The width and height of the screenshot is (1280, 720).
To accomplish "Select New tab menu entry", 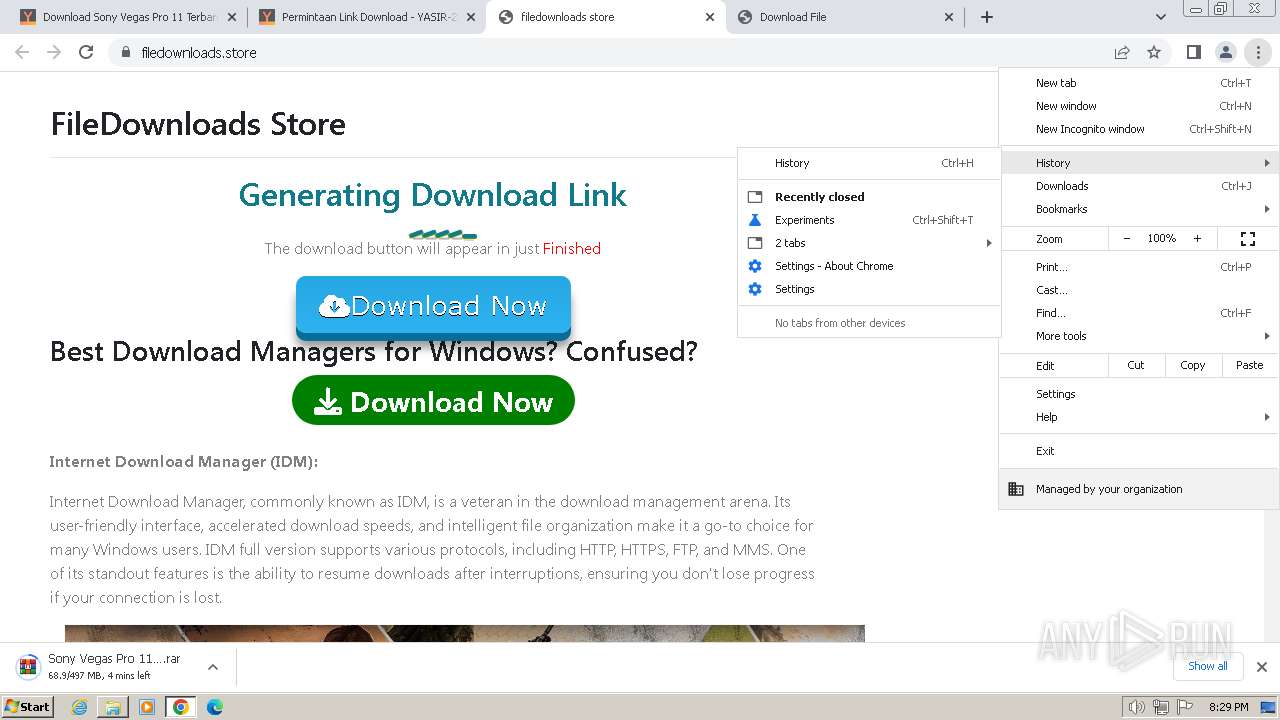I will tap(1139, 83).
